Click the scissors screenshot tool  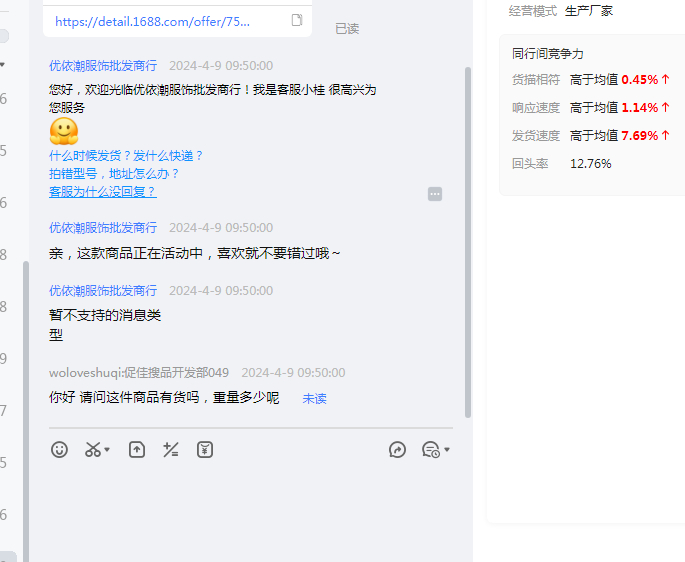(92, 450)
